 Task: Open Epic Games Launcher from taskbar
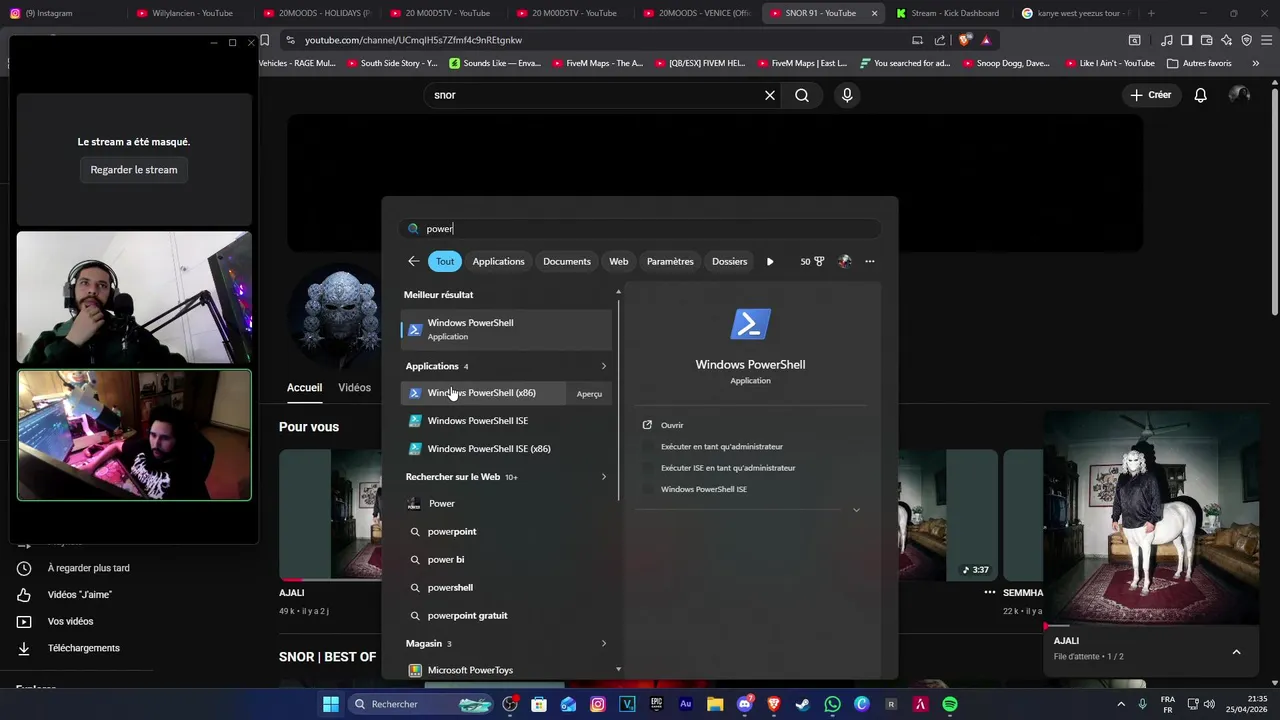656,704
